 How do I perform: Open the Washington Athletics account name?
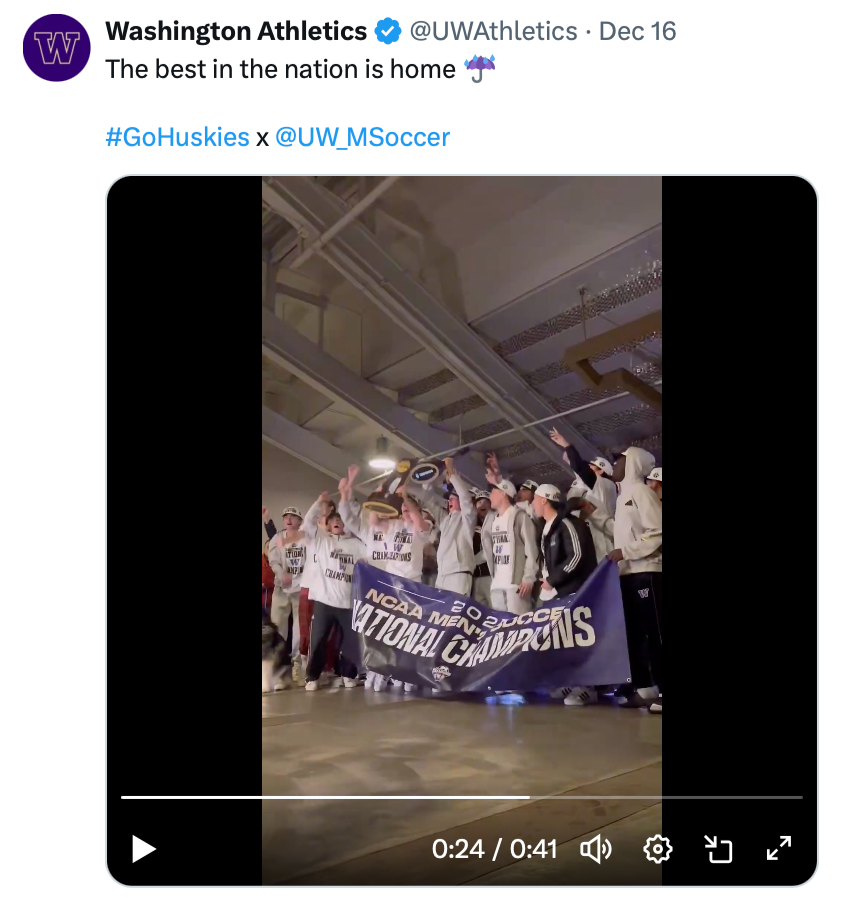click(x=236, y=32)
